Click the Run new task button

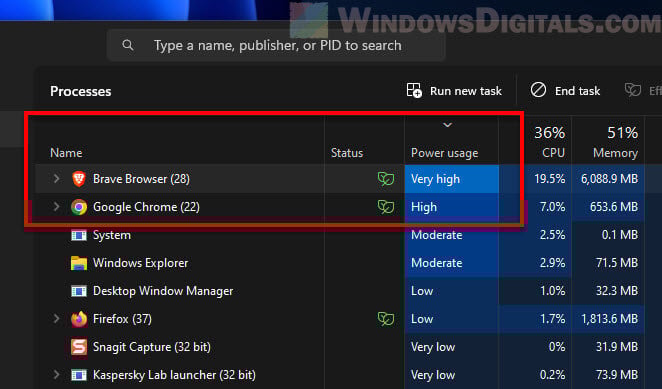[x=454, y=90]
